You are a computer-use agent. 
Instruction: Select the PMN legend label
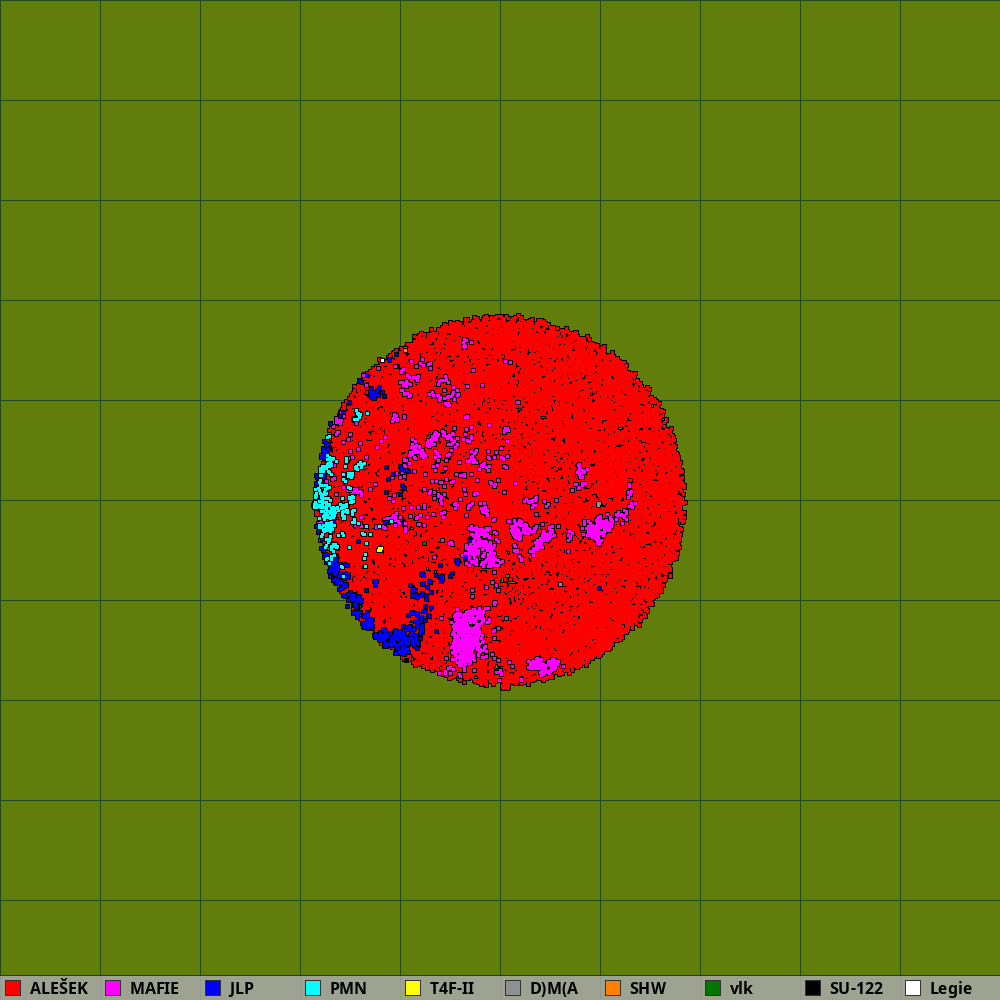tap(348, 988)
